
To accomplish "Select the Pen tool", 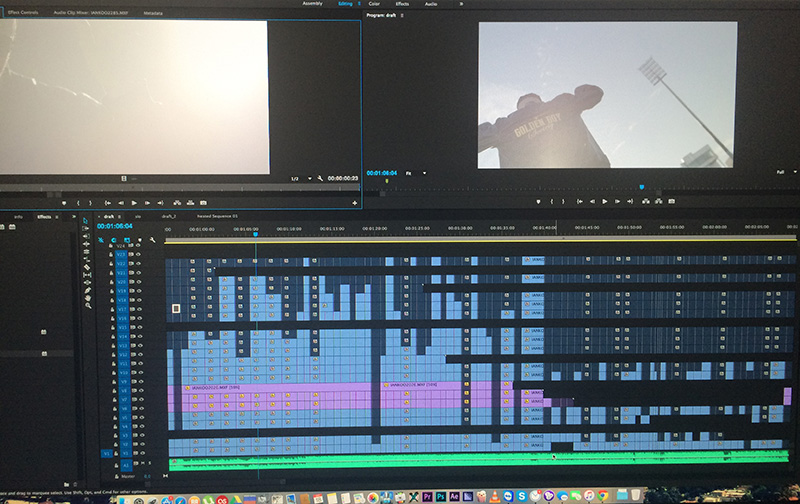I will click(x=88, y=290).
